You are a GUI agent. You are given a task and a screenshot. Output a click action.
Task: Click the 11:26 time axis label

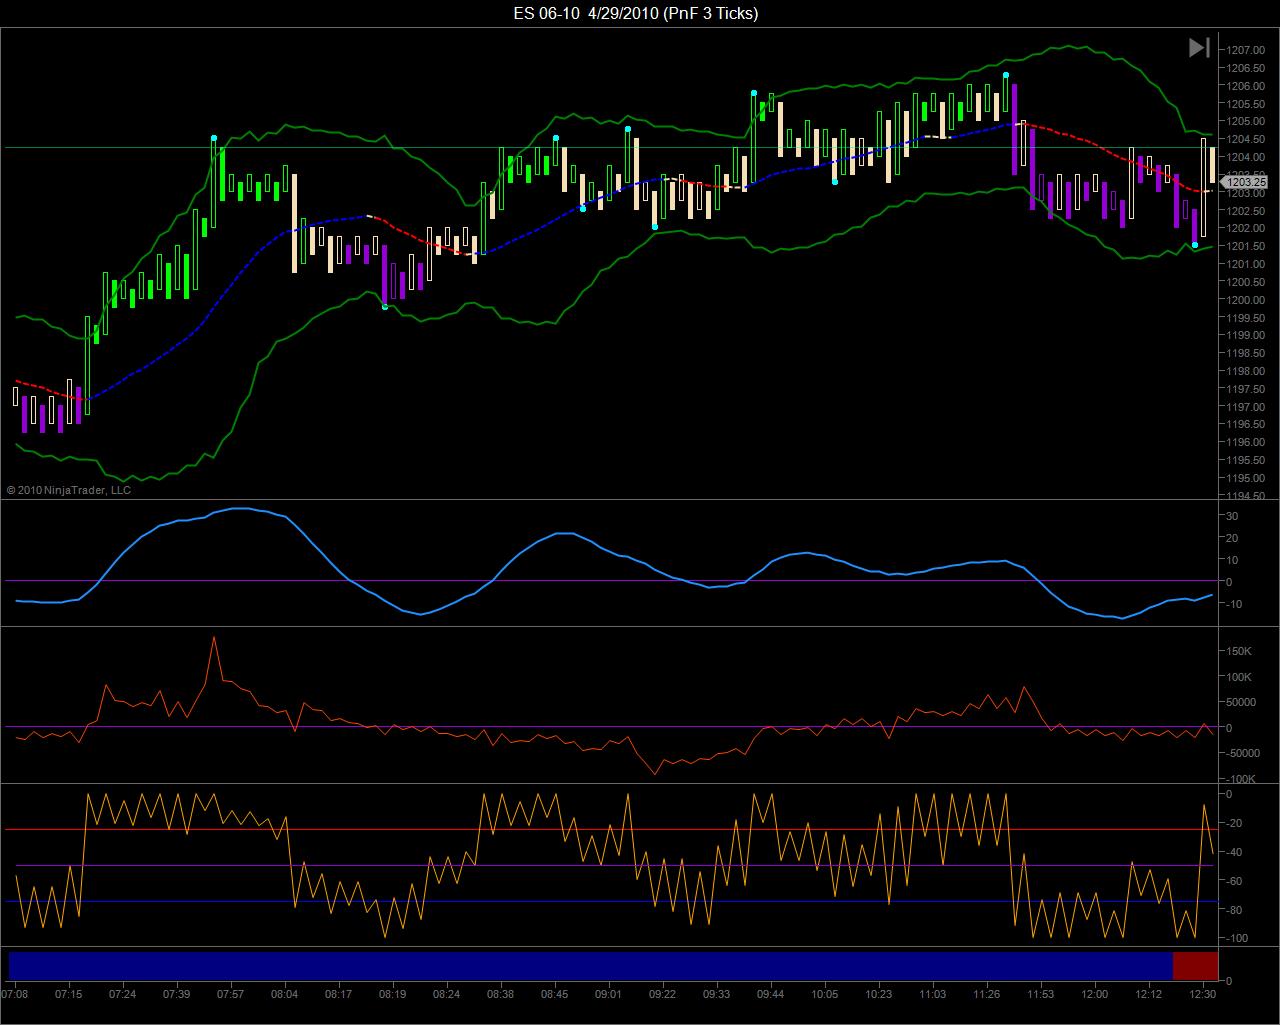click(987, 994)
